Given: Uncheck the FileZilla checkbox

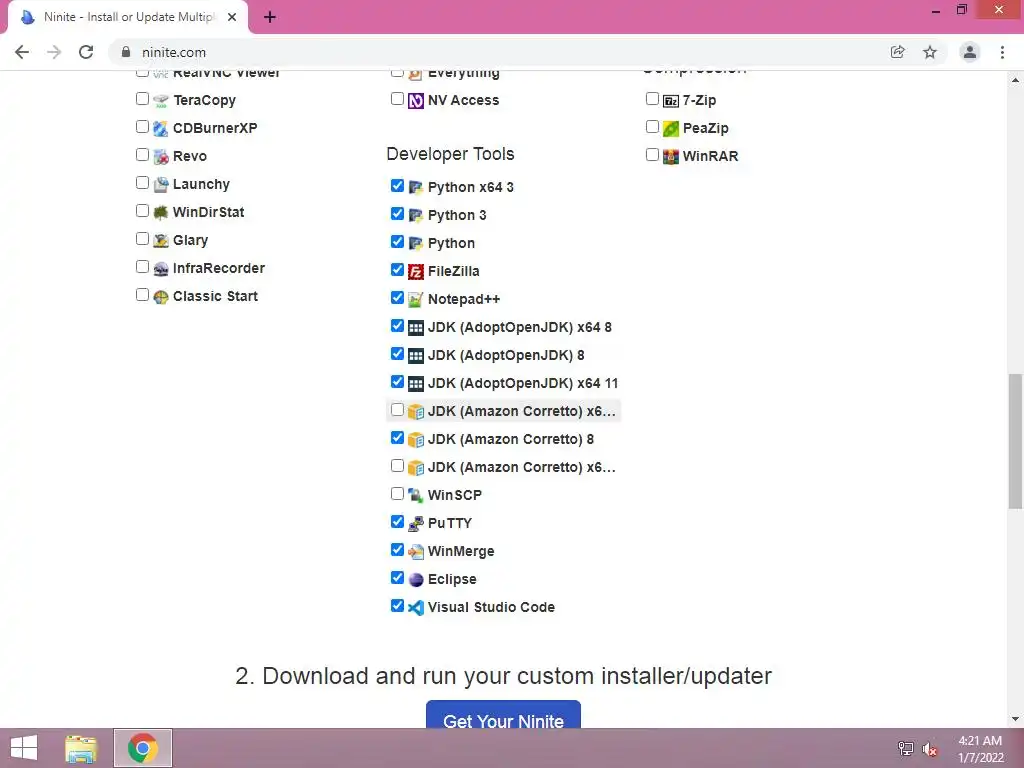Looking at the screenshot, I should point(397,270).
